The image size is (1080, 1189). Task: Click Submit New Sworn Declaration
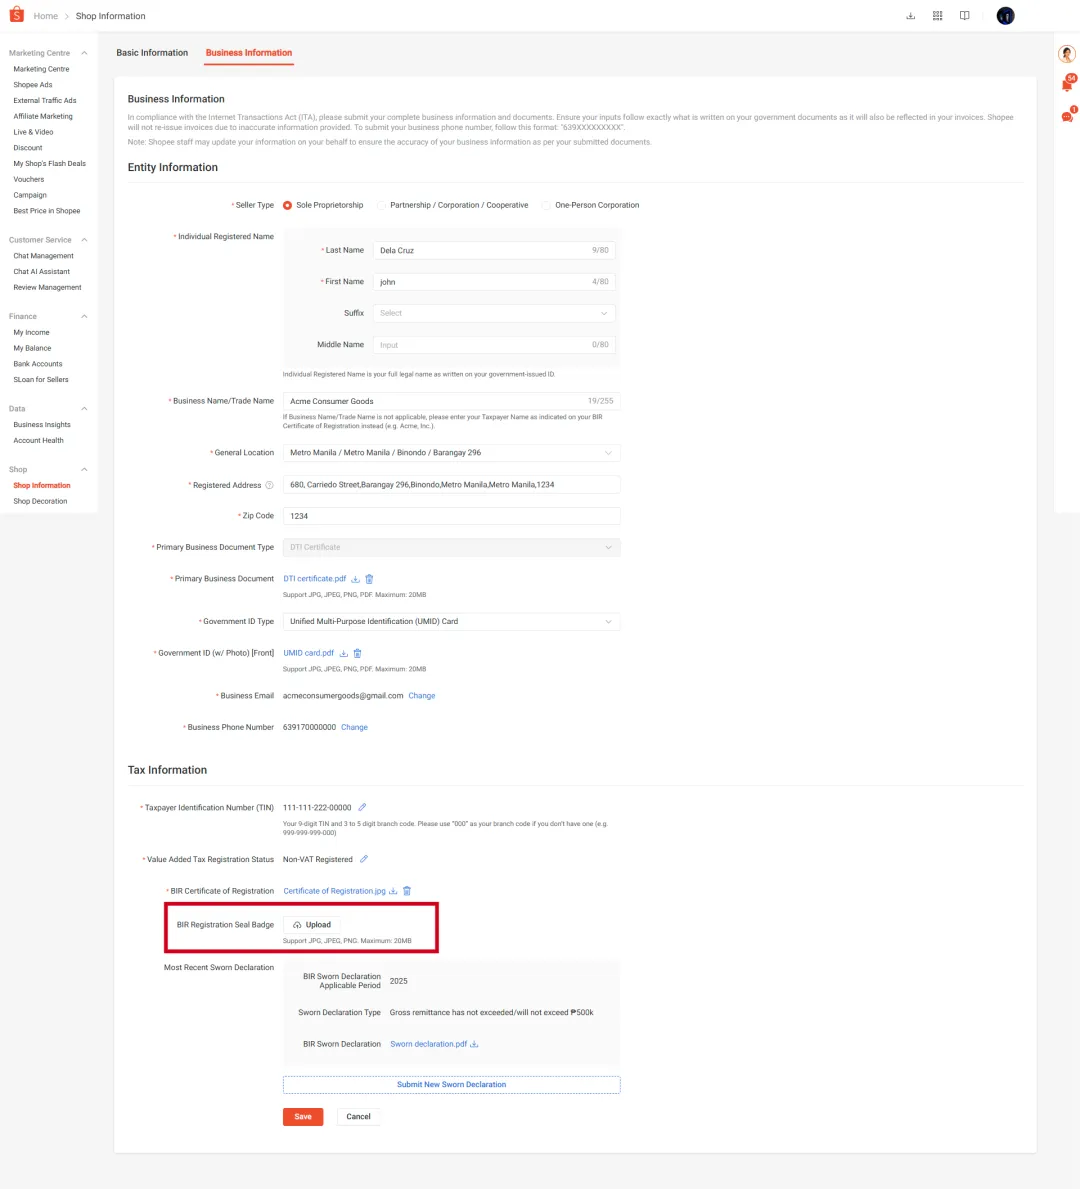pyautogui.click(x=451, y=1084)
